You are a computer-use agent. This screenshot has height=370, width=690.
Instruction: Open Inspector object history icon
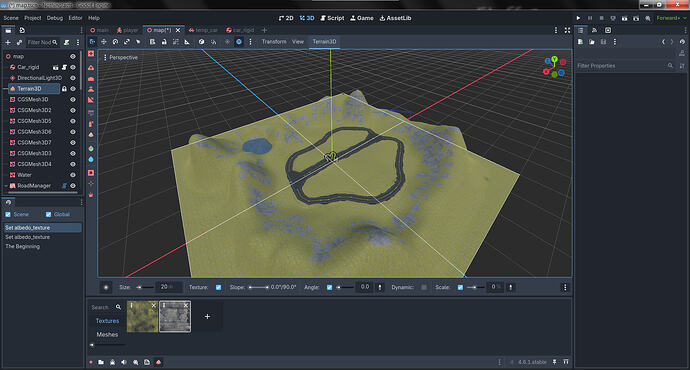tap(682, 42)
